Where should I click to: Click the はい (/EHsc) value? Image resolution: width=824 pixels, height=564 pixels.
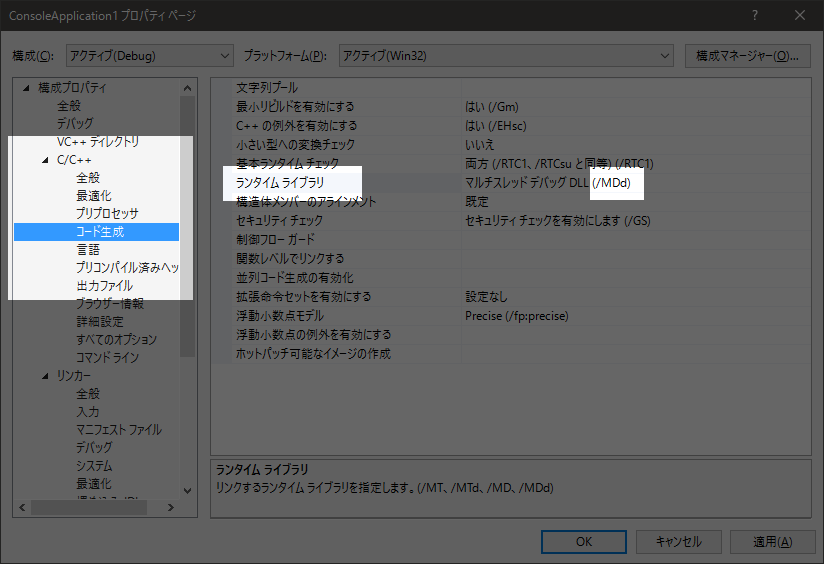click(496, 126)
